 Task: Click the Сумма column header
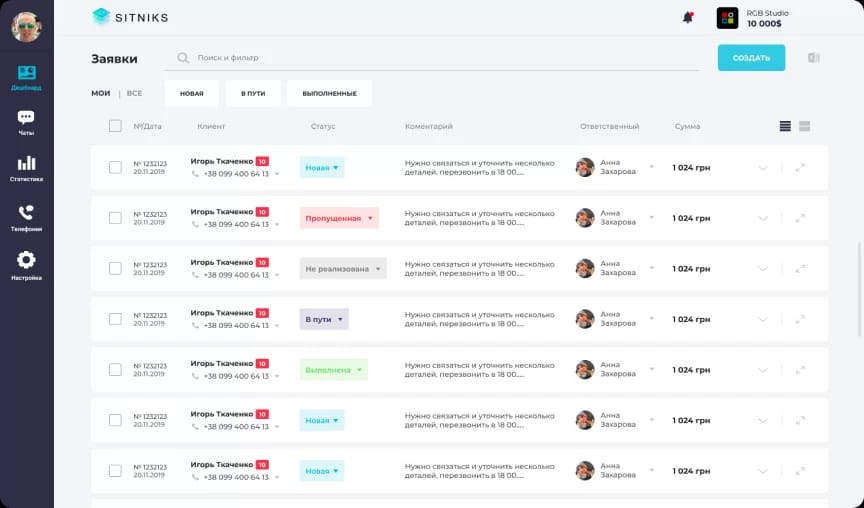coord(687,126)
